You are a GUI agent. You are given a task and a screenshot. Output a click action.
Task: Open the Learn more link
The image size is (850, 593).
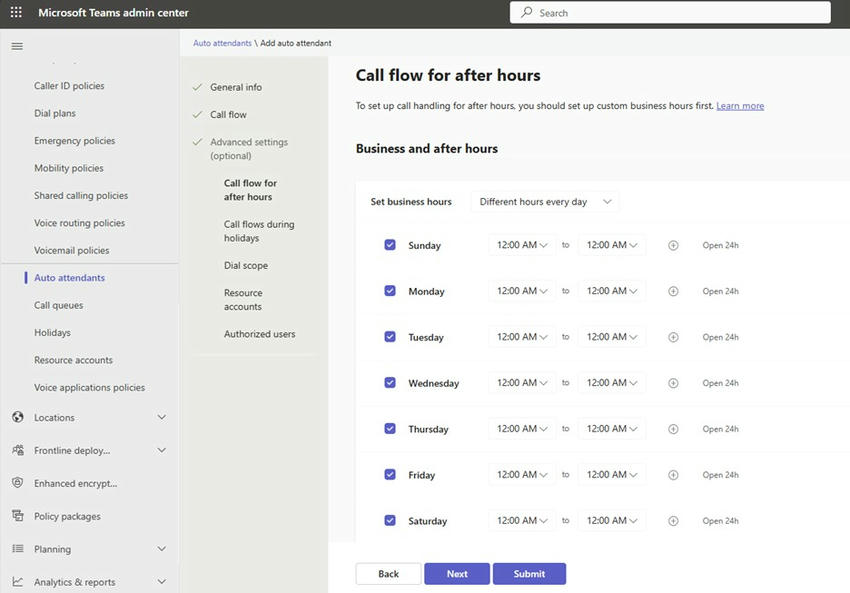click(740, 106)
